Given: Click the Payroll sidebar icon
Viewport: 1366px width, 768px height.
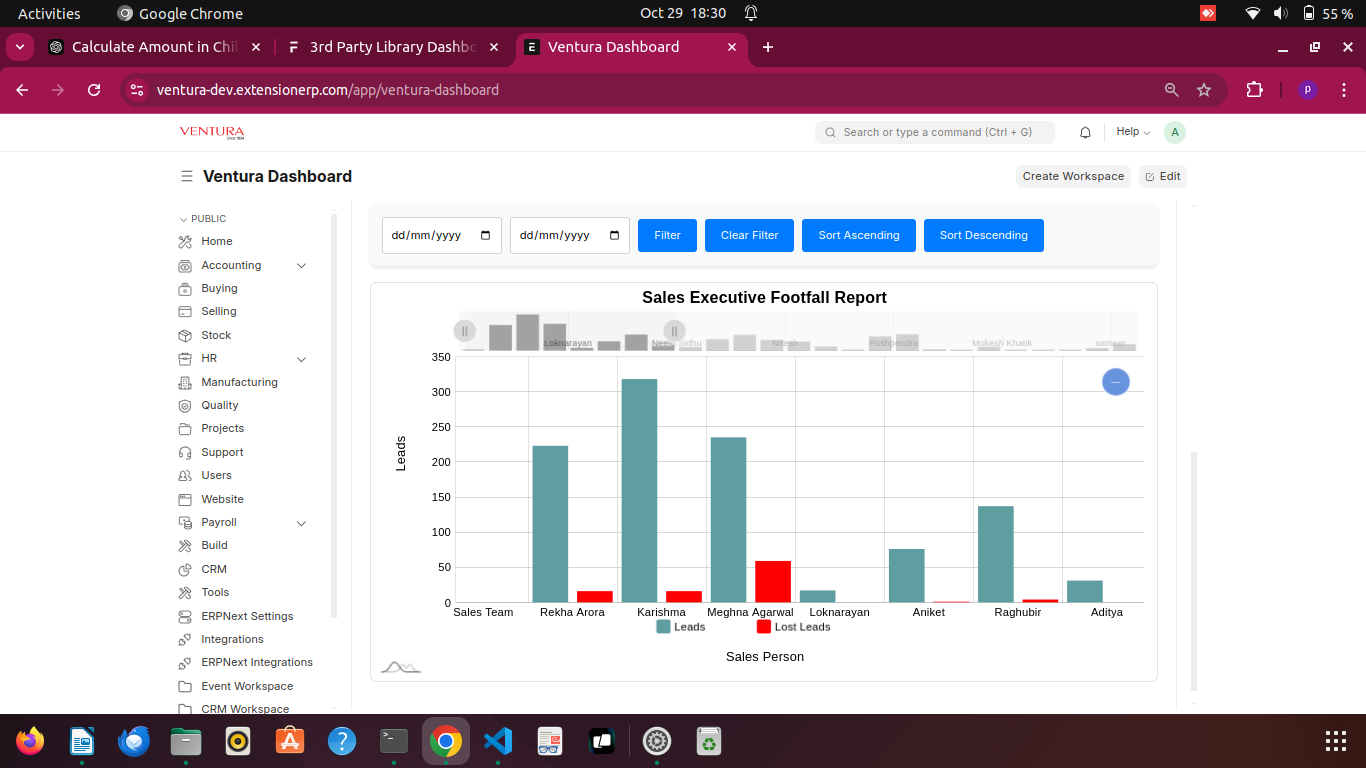Looking at the screenshot, I should 184,522.
